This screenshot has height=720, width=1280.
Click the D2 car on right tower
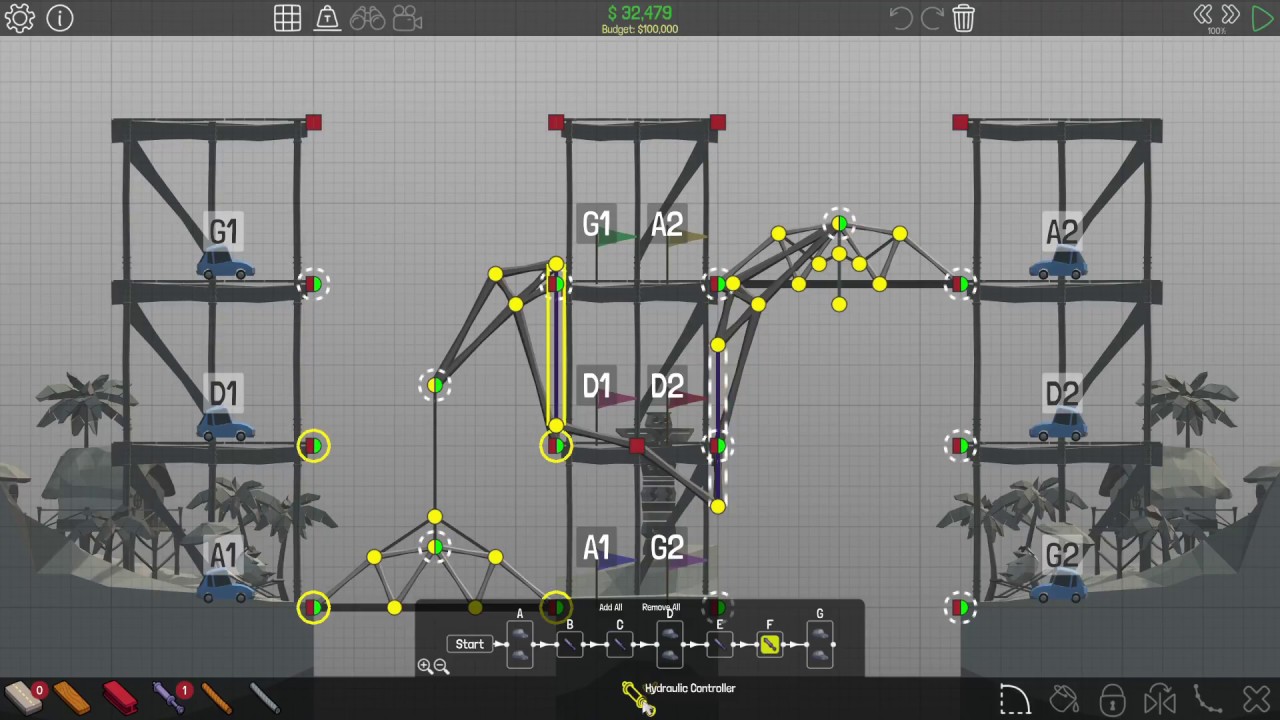pos(1060,427)
